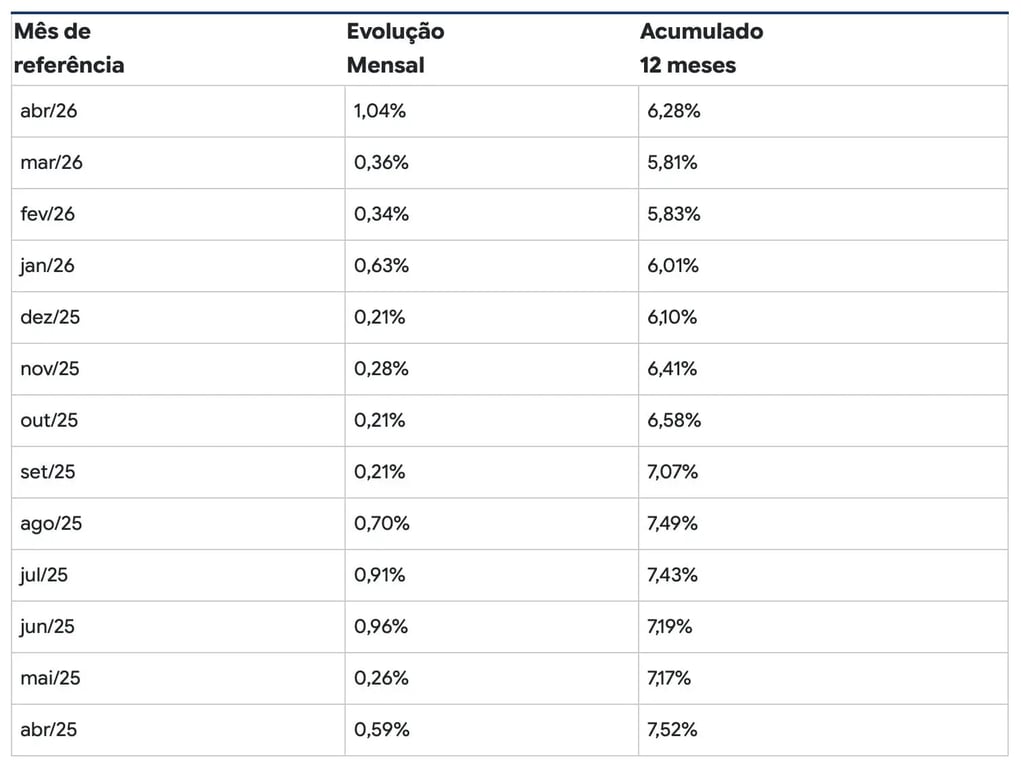Select the 7,17% accumulated value
1021x768 pixels.
(670, 678)
